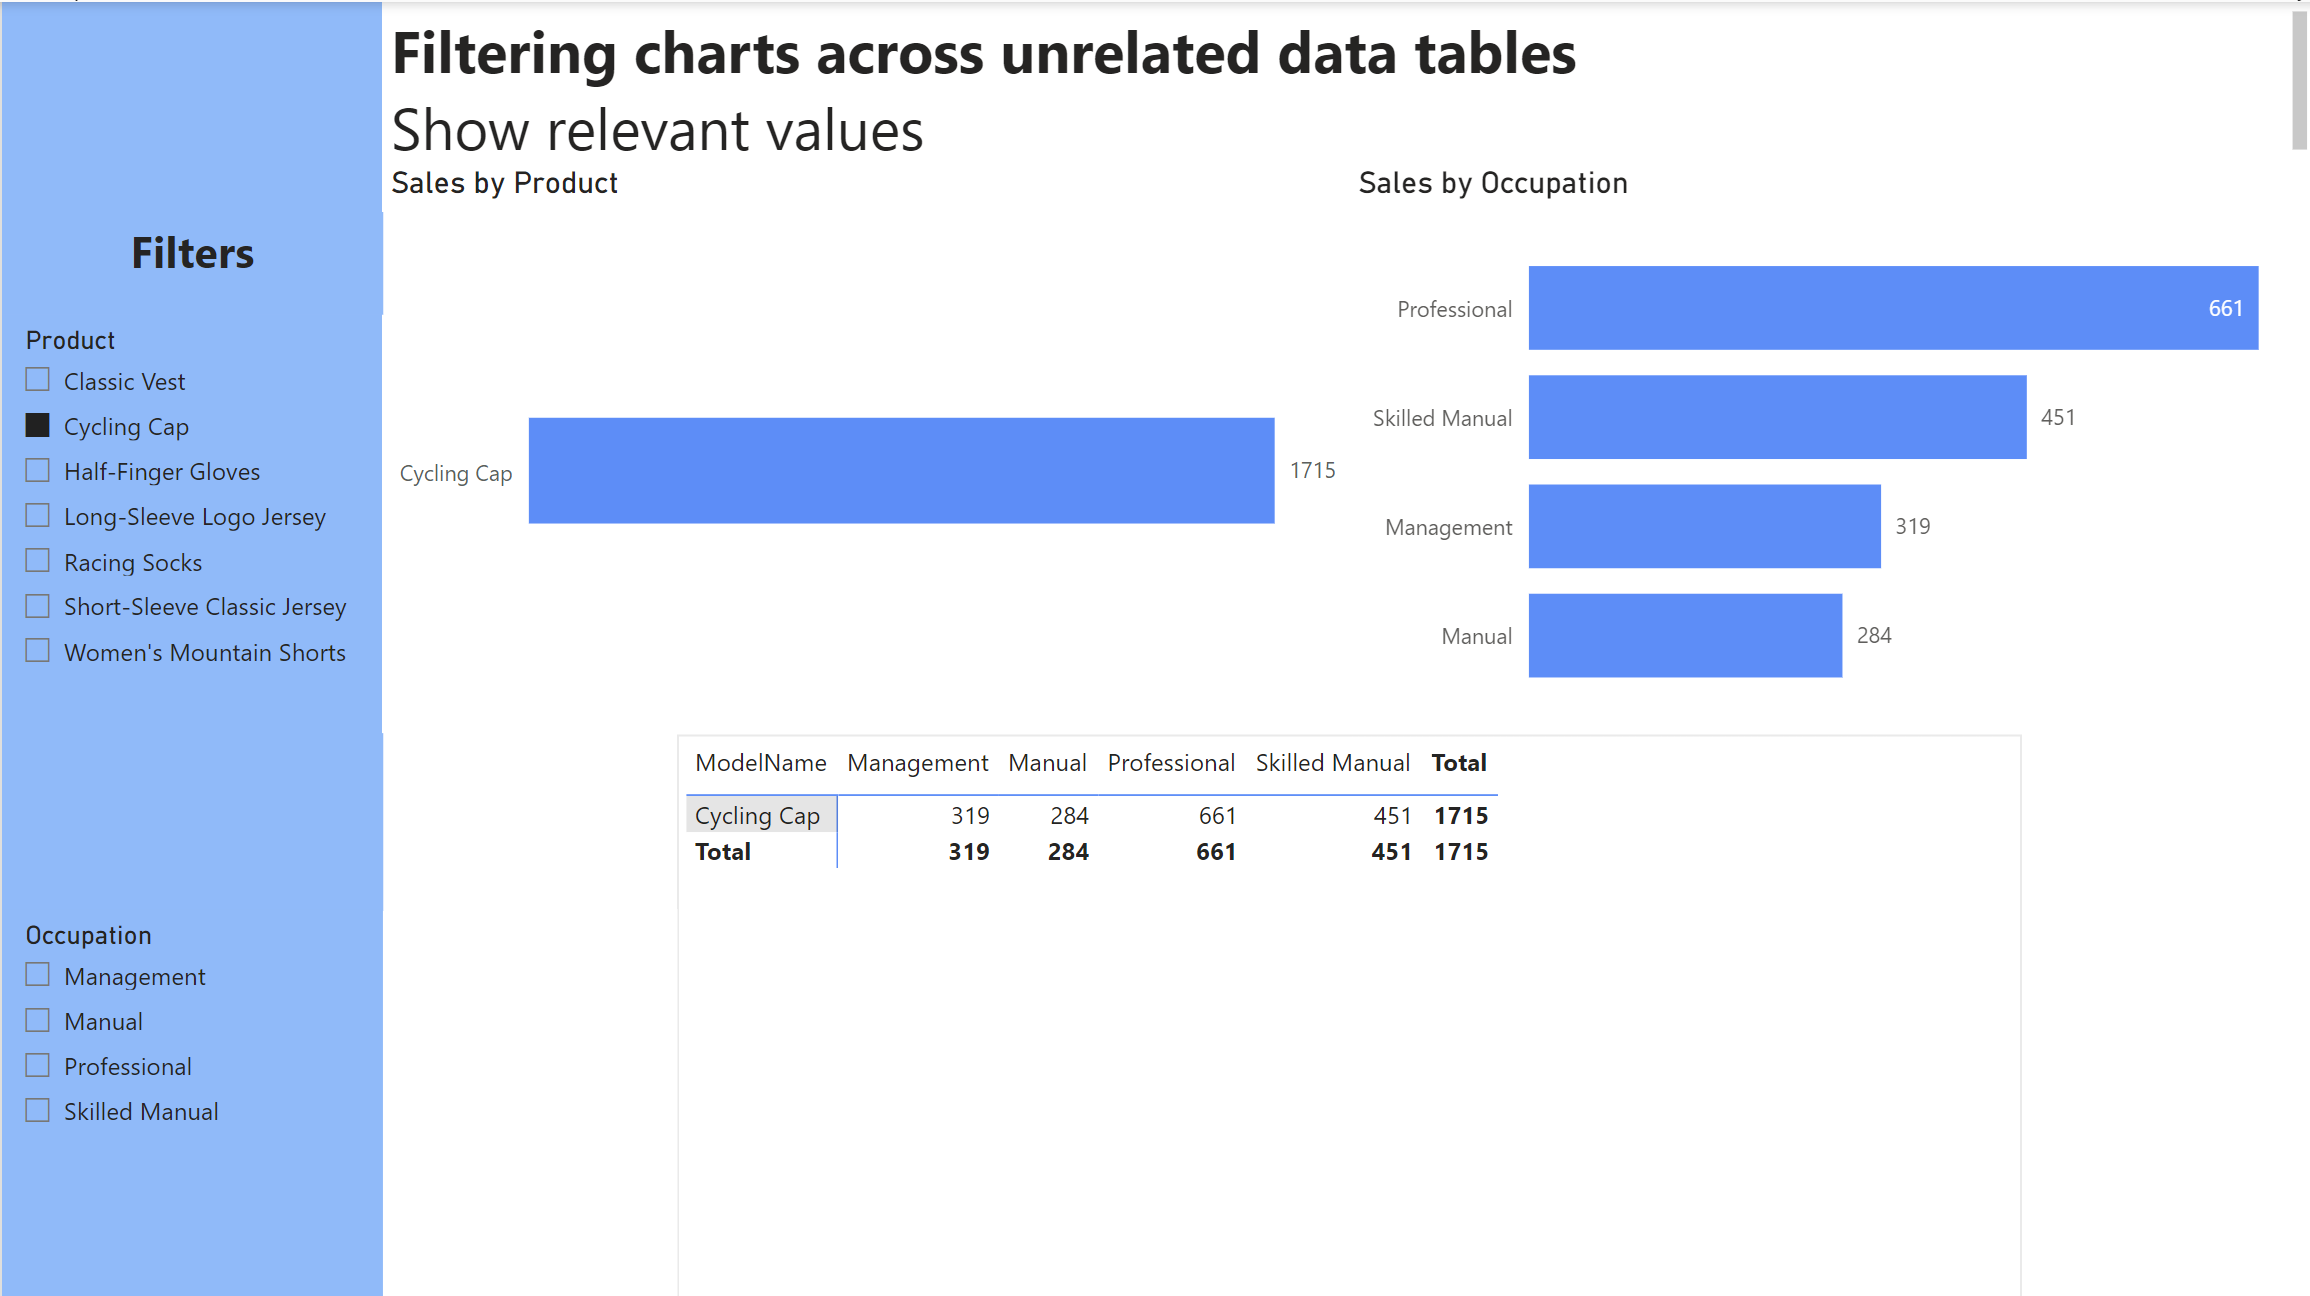2310x1296 pixels.
Task: Click the Total column header in table
Action: 1458,763
